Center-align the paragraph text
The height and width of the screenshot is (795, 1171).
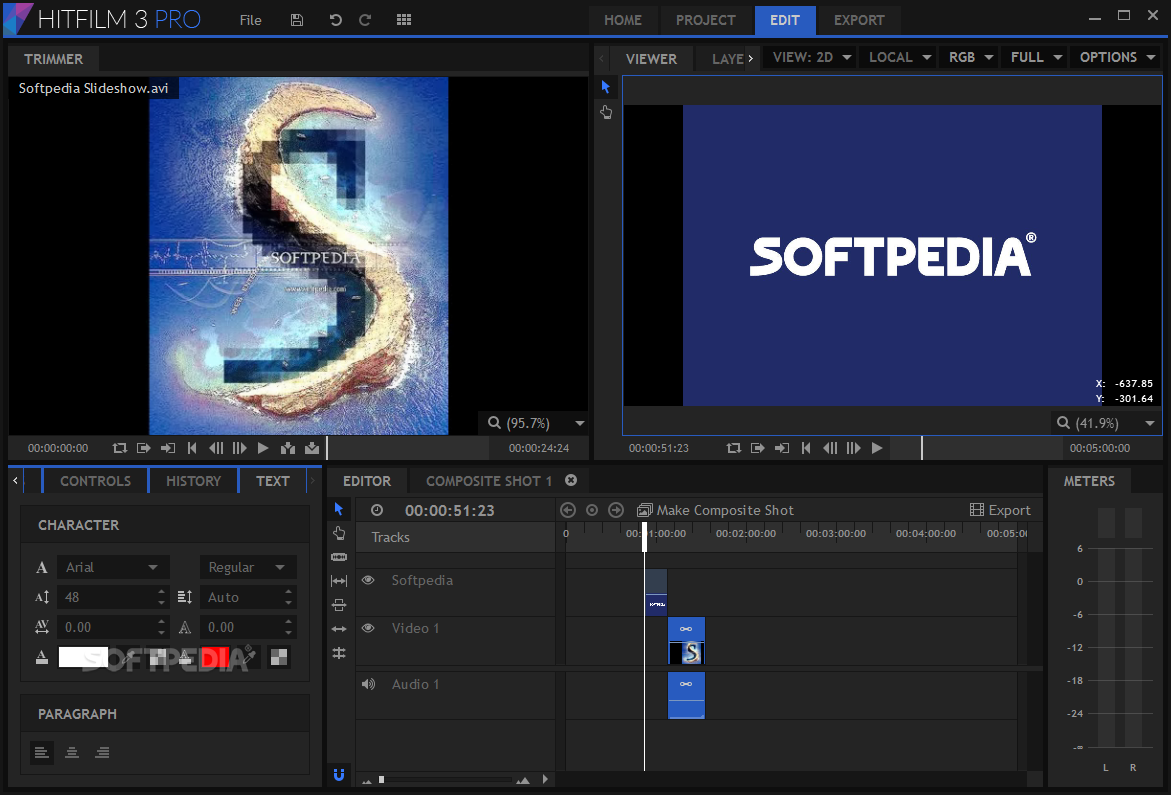pyautogui.click(x=72, y=752)
